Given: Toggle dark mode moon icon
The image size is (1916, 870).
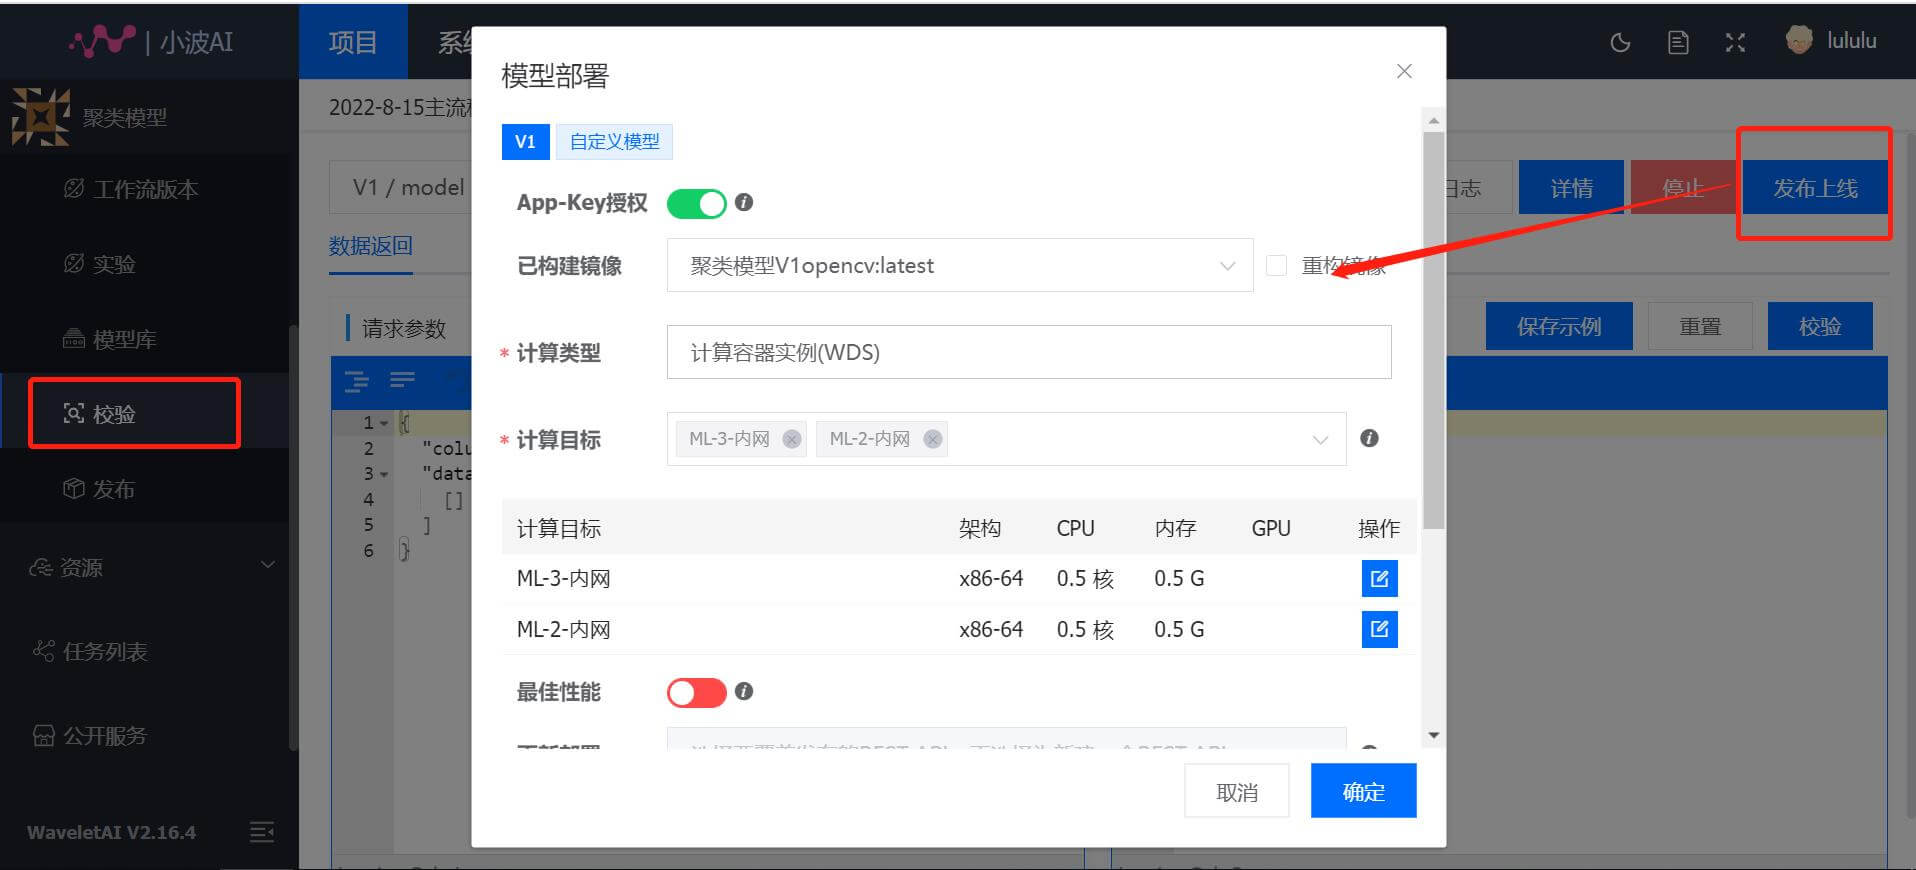Looking at the screenshot, I should pos(1620,42).
